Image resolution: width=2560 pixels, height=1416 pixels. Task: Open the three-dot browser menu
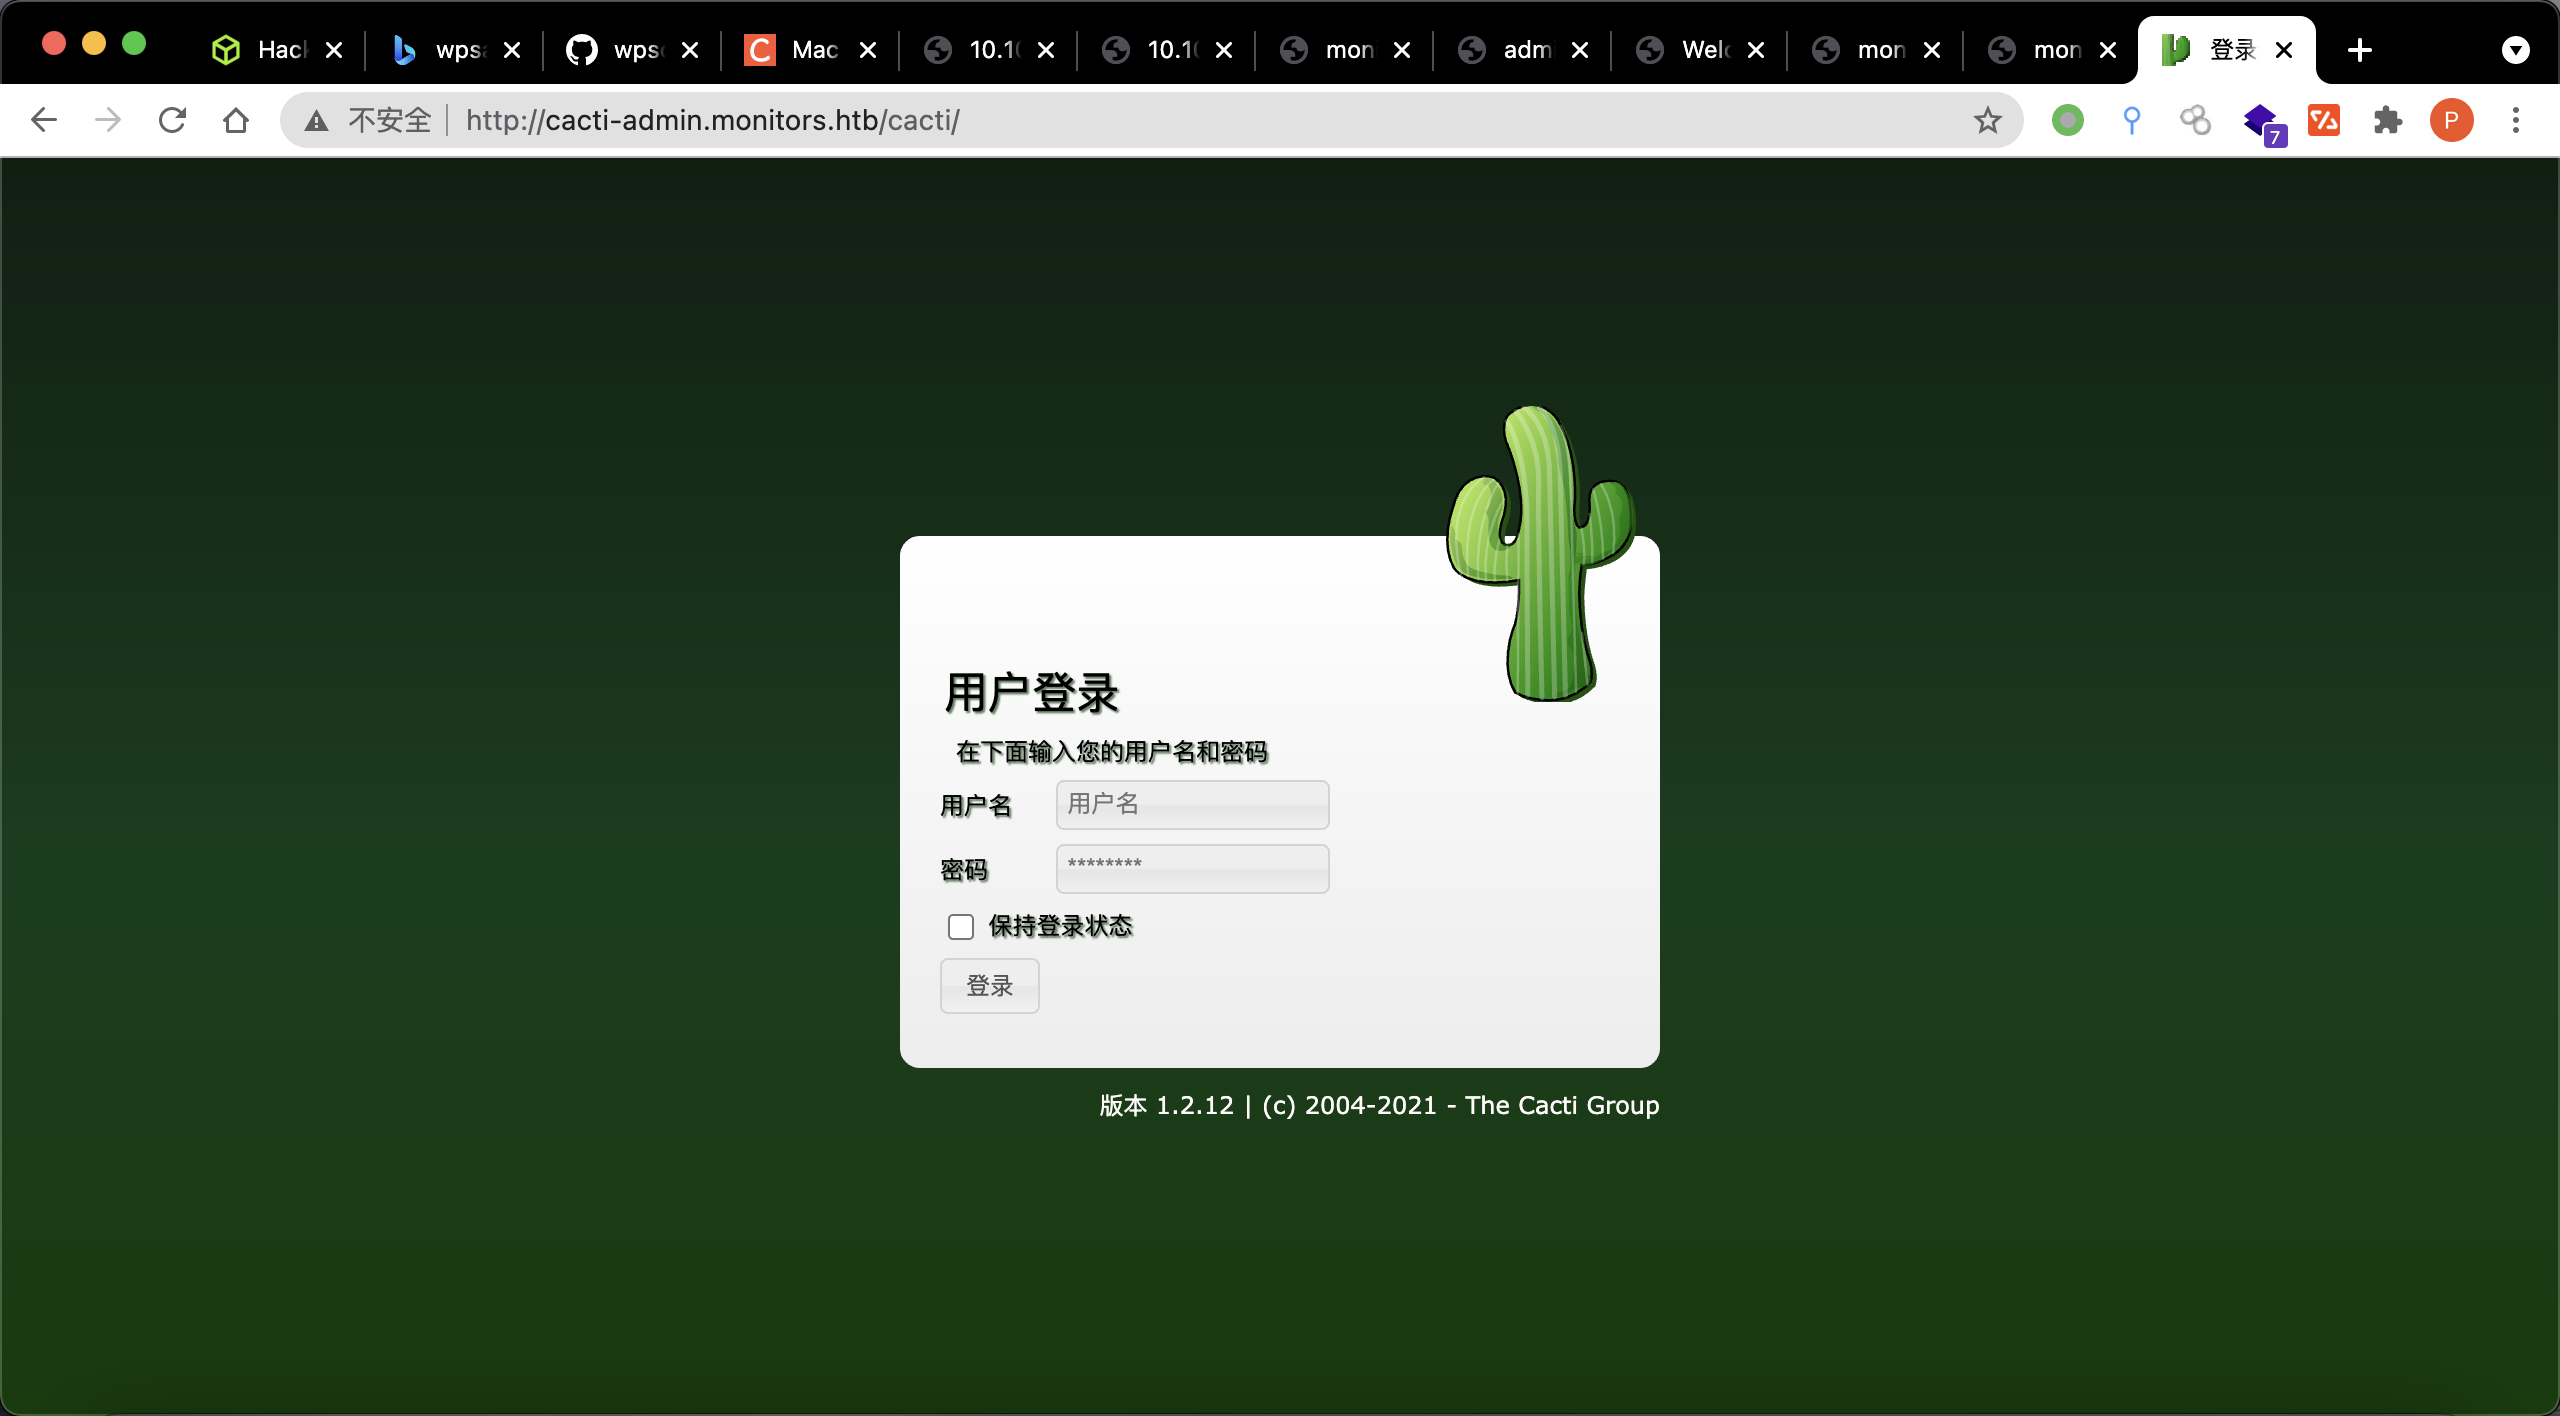[x=2516, y=121]
